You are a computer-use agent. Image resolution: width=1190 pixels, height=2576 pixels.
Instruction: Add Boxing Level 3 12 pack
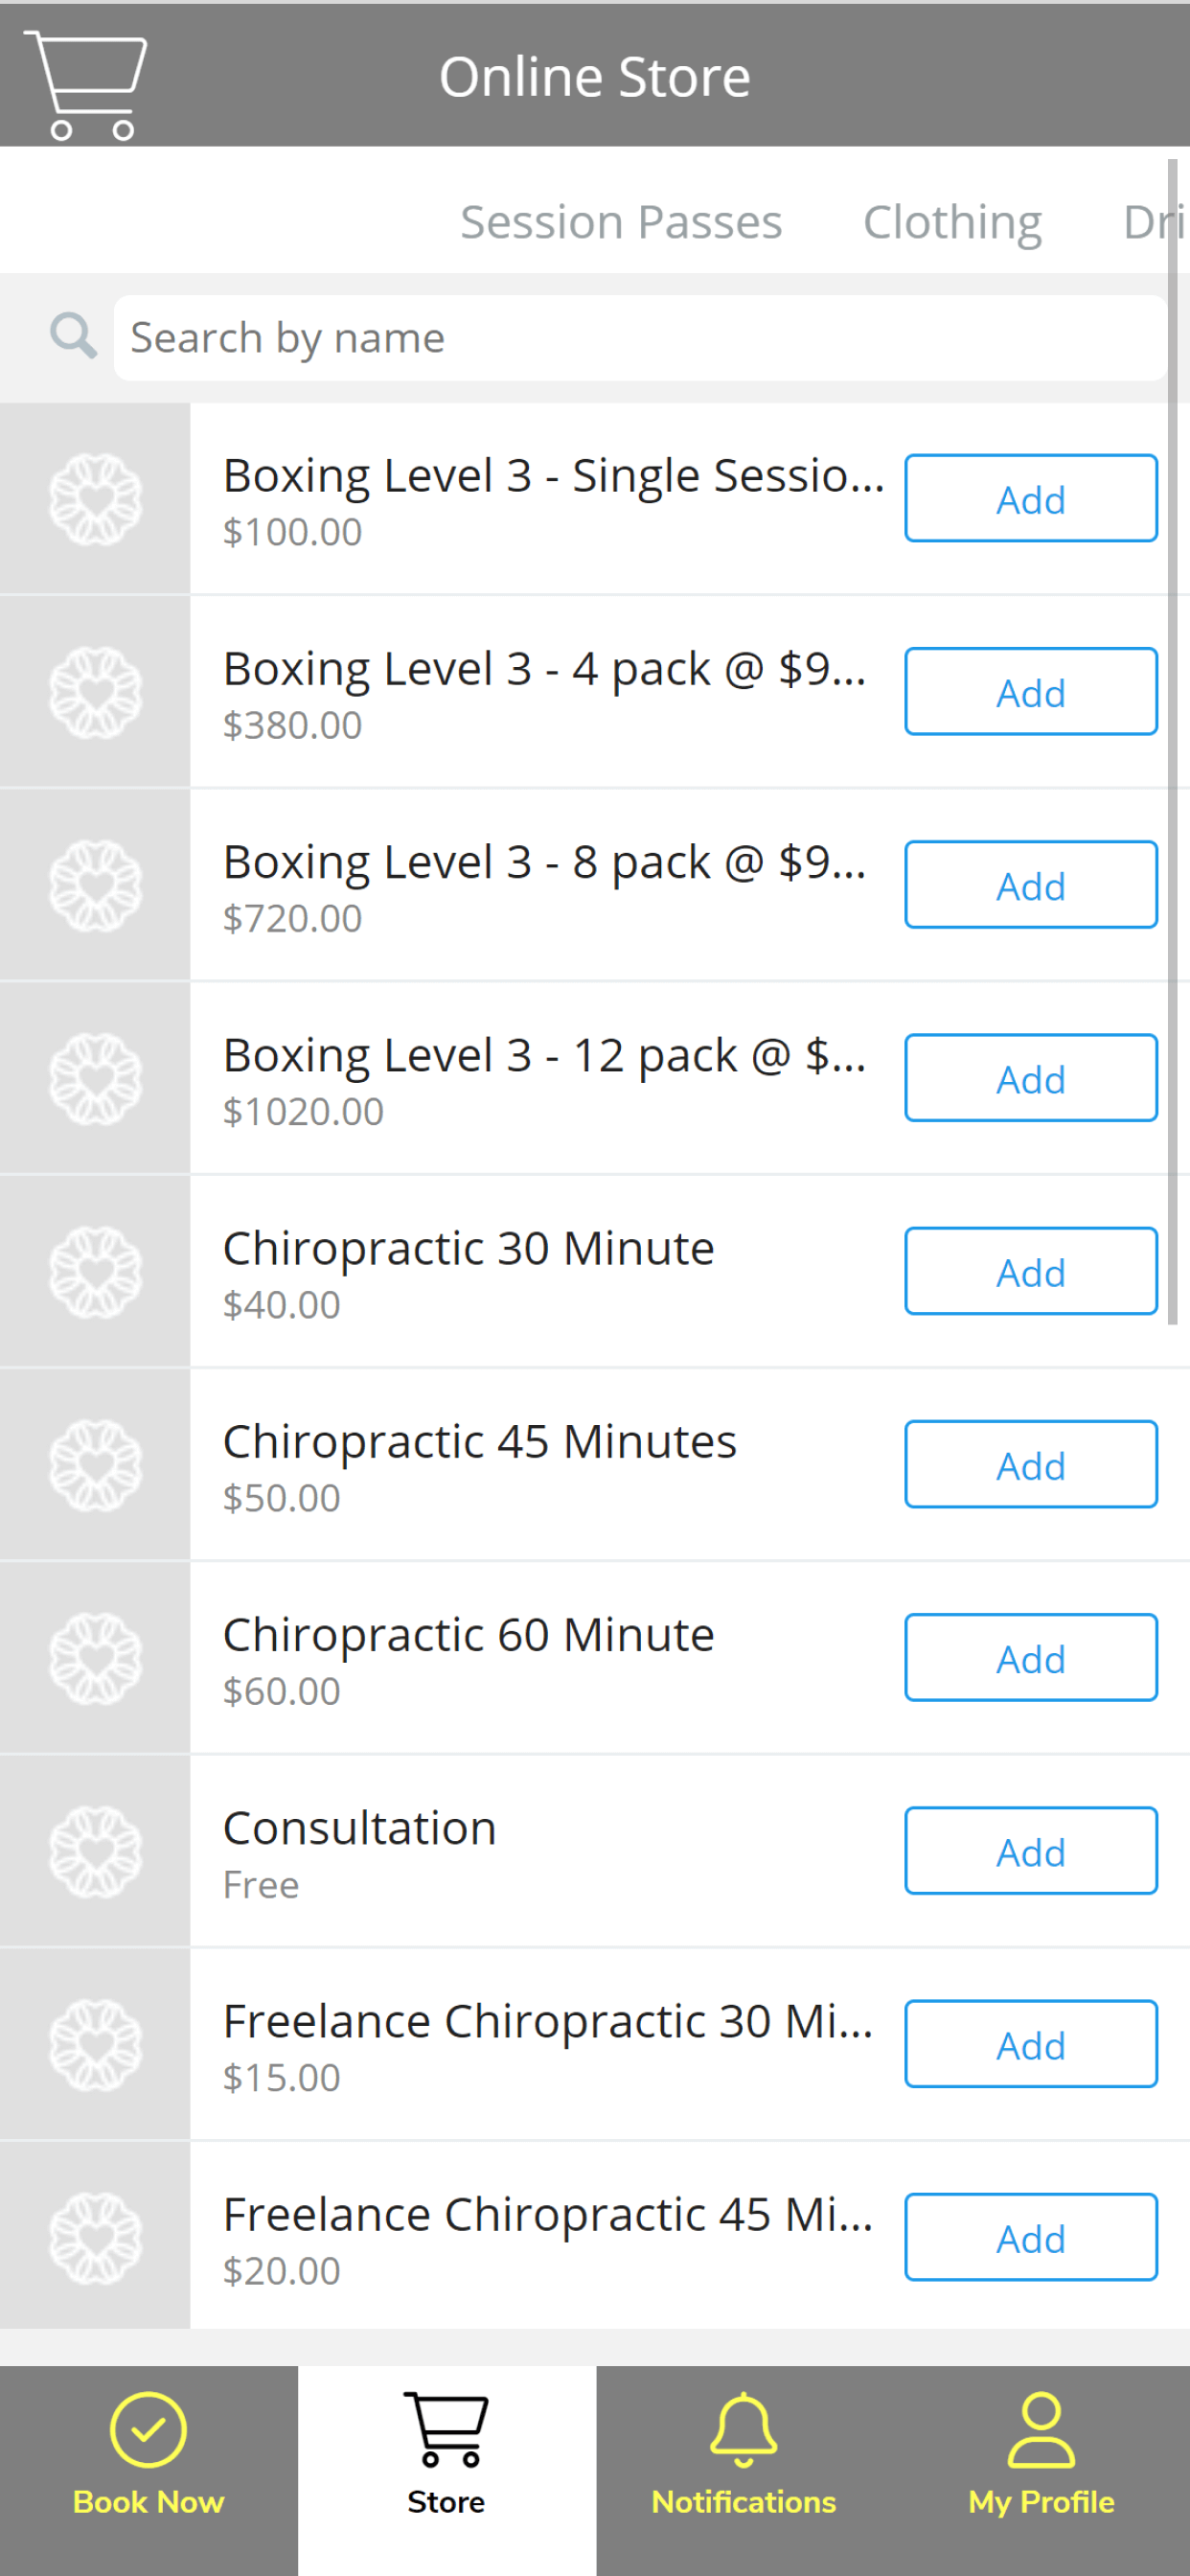(x=1031, y=1077)
